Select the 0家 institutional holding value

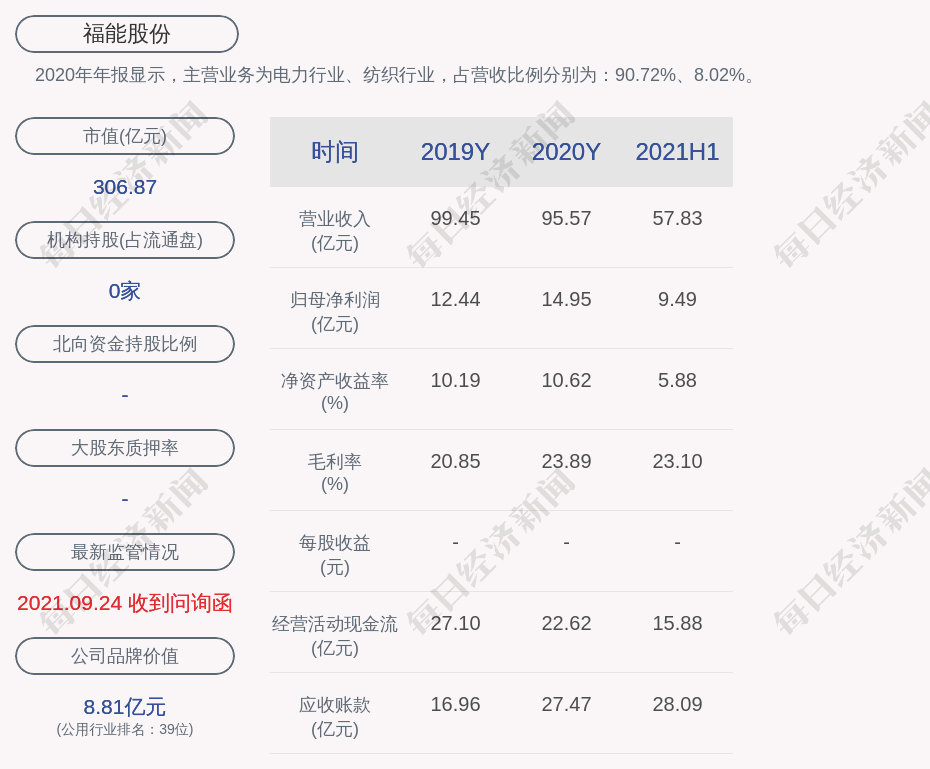[125, 291]
